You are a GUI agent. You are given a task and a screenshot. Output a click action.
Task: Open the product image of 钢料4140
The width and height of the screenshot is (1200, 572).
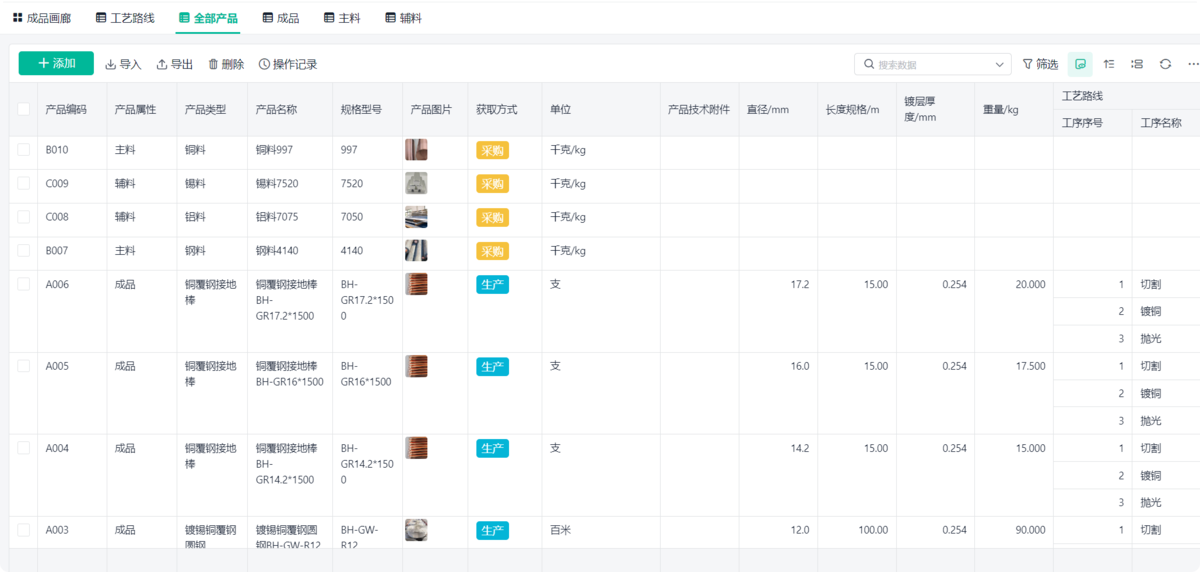pos(416,251)
